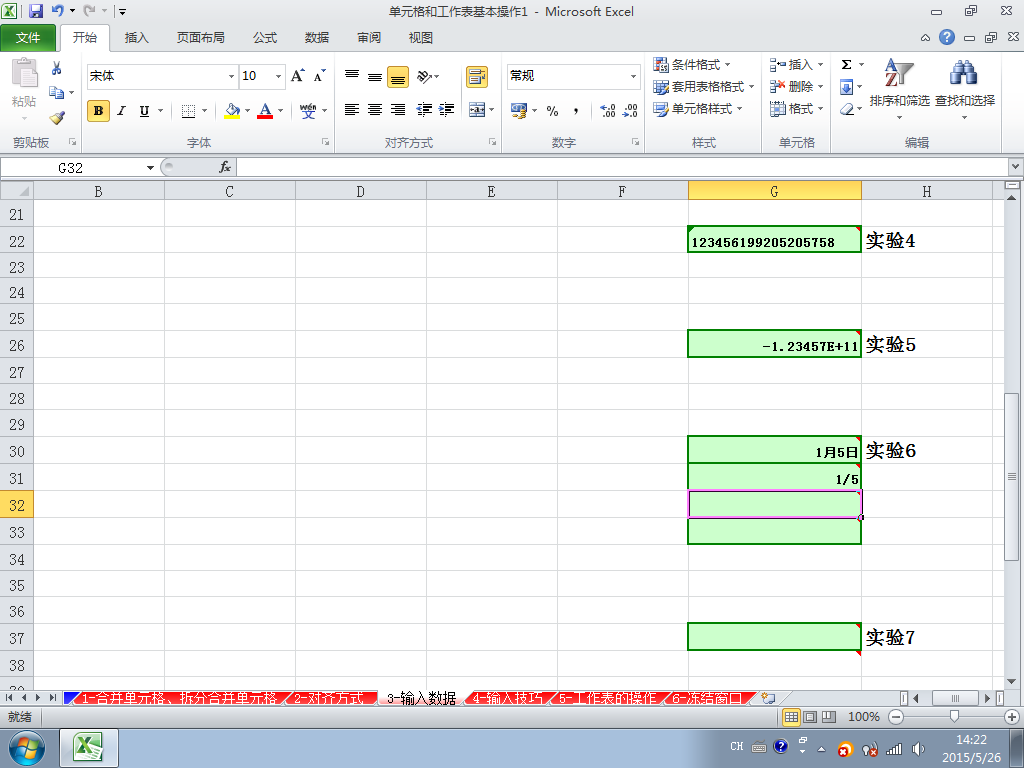The width and height of the screenshot is (1024, 768).
Task: Open the Name Box dropdown arrow
Action: pos(150,168)
